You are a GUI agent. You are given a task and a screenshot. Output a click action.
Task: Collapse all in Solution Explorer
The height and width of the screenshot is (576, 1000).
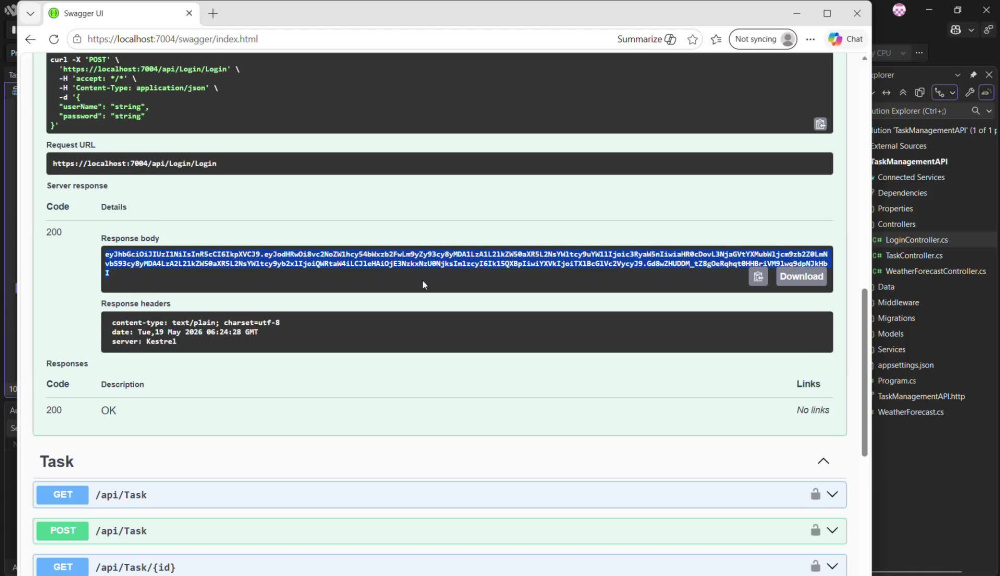click(x=903, y=92)
